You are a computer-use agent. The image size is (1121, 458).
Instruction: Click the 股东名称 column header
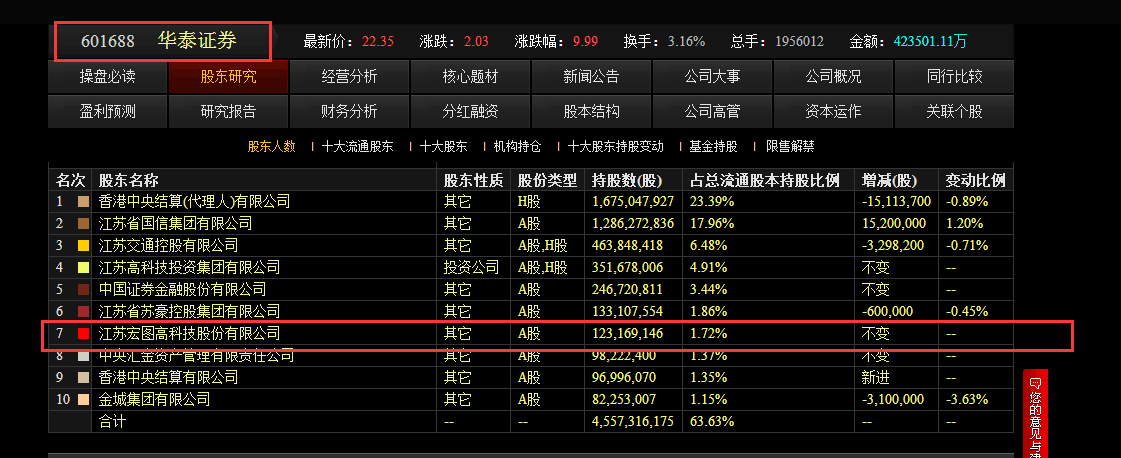pyautogui.click(x=129, y=180)
